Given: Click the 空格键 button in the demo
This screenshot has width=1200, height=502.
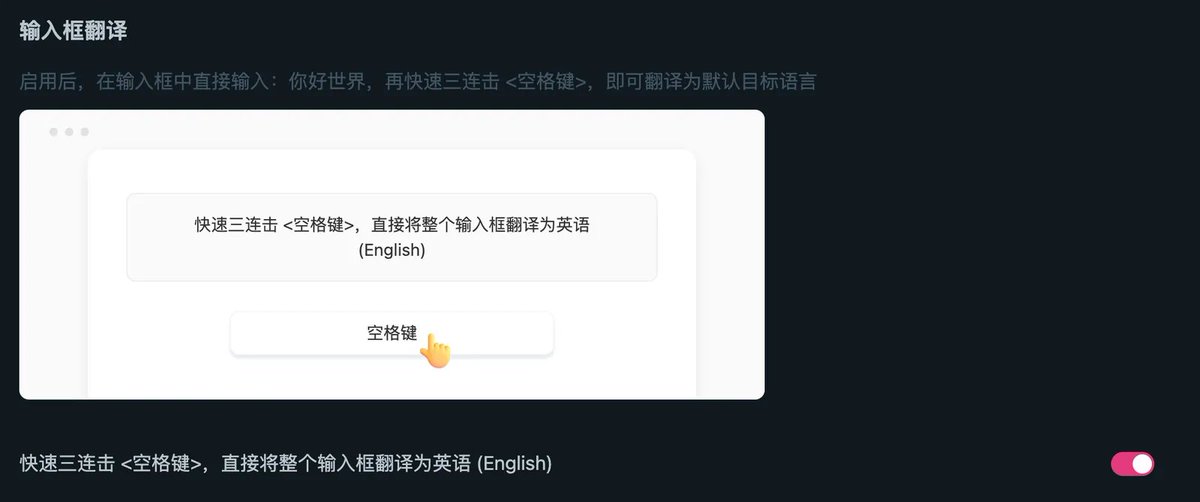Looking at the screenshot, I should coord(391,334).
